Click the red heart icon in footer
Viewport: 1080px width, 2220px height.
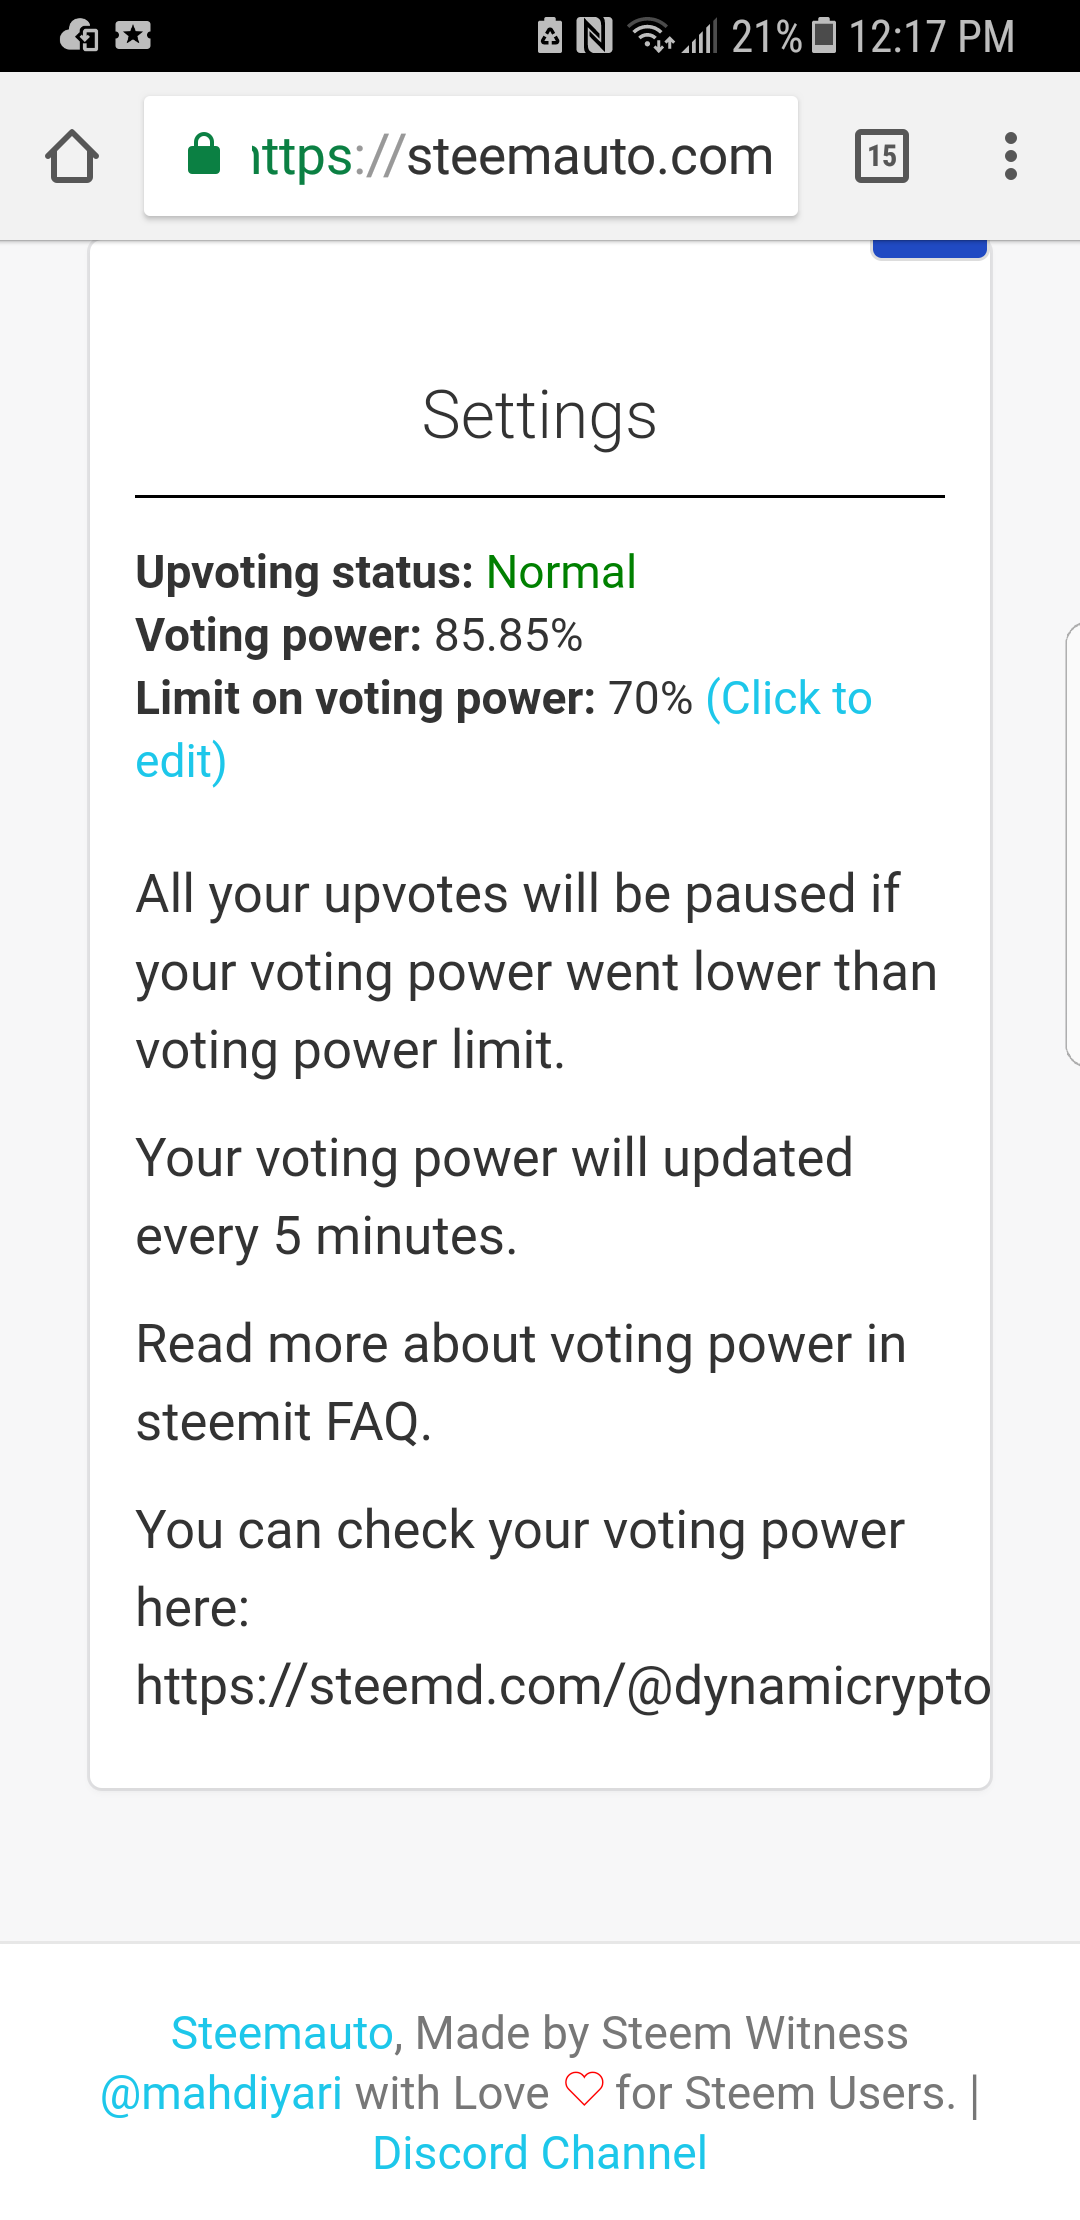pyautogui.click(x=584, y=2089)
